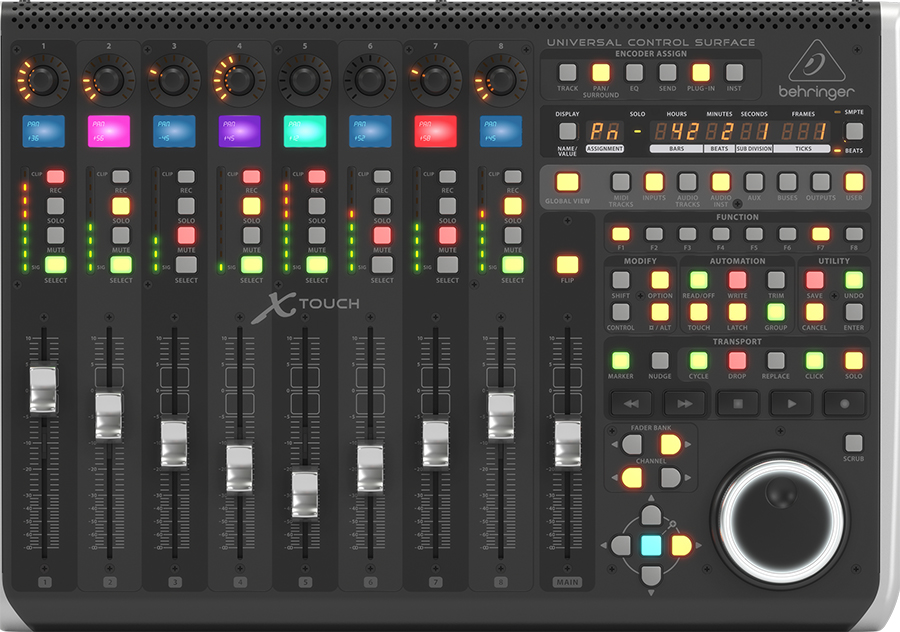
Task: Click the Global View button
Action: click(567, 182)
